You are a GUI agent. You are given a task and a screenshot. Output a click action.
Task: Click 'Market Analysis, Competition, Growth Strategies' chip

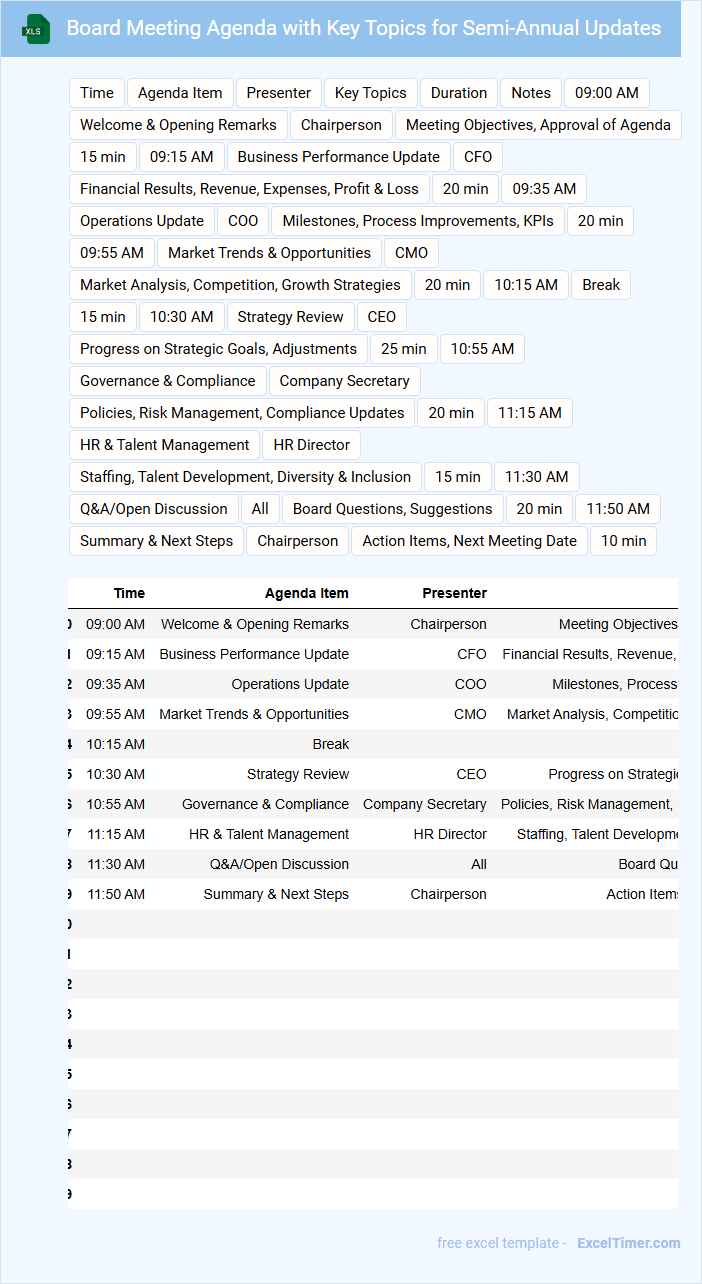(240, 285)
